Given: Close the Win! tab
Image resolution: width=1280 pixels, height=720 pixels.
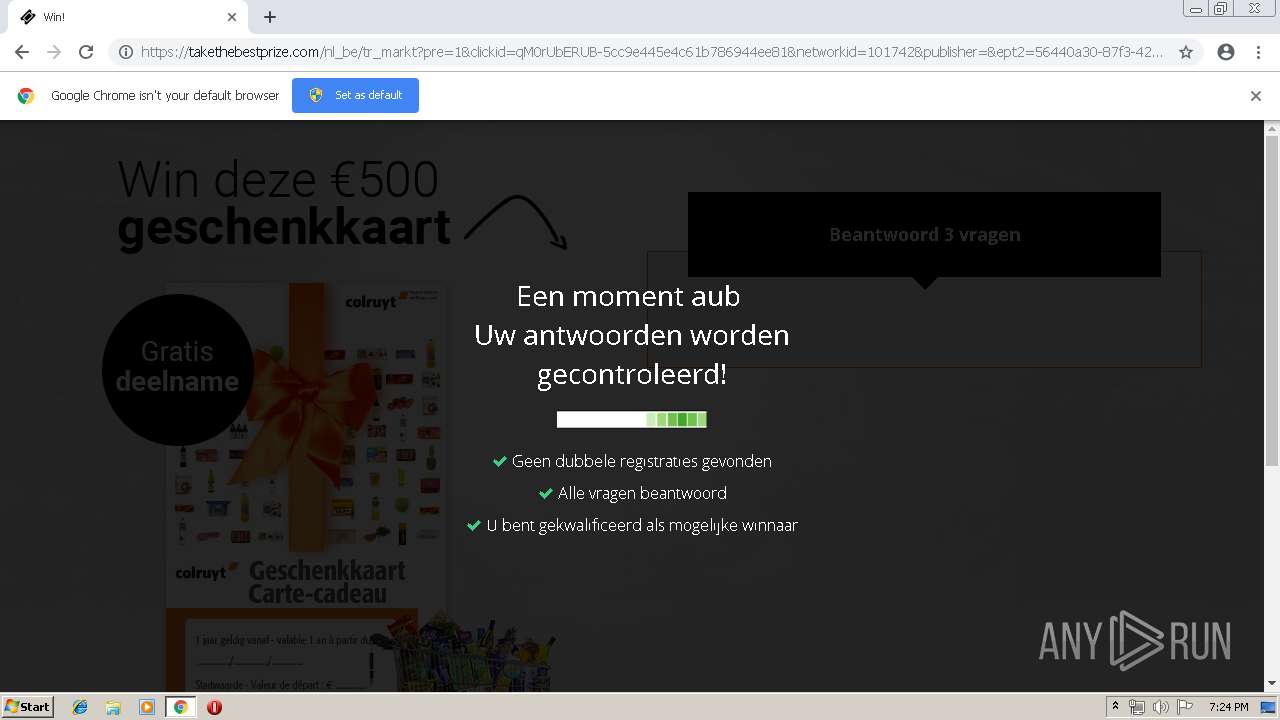Looking at the screenshot, I should coord(232,17).
